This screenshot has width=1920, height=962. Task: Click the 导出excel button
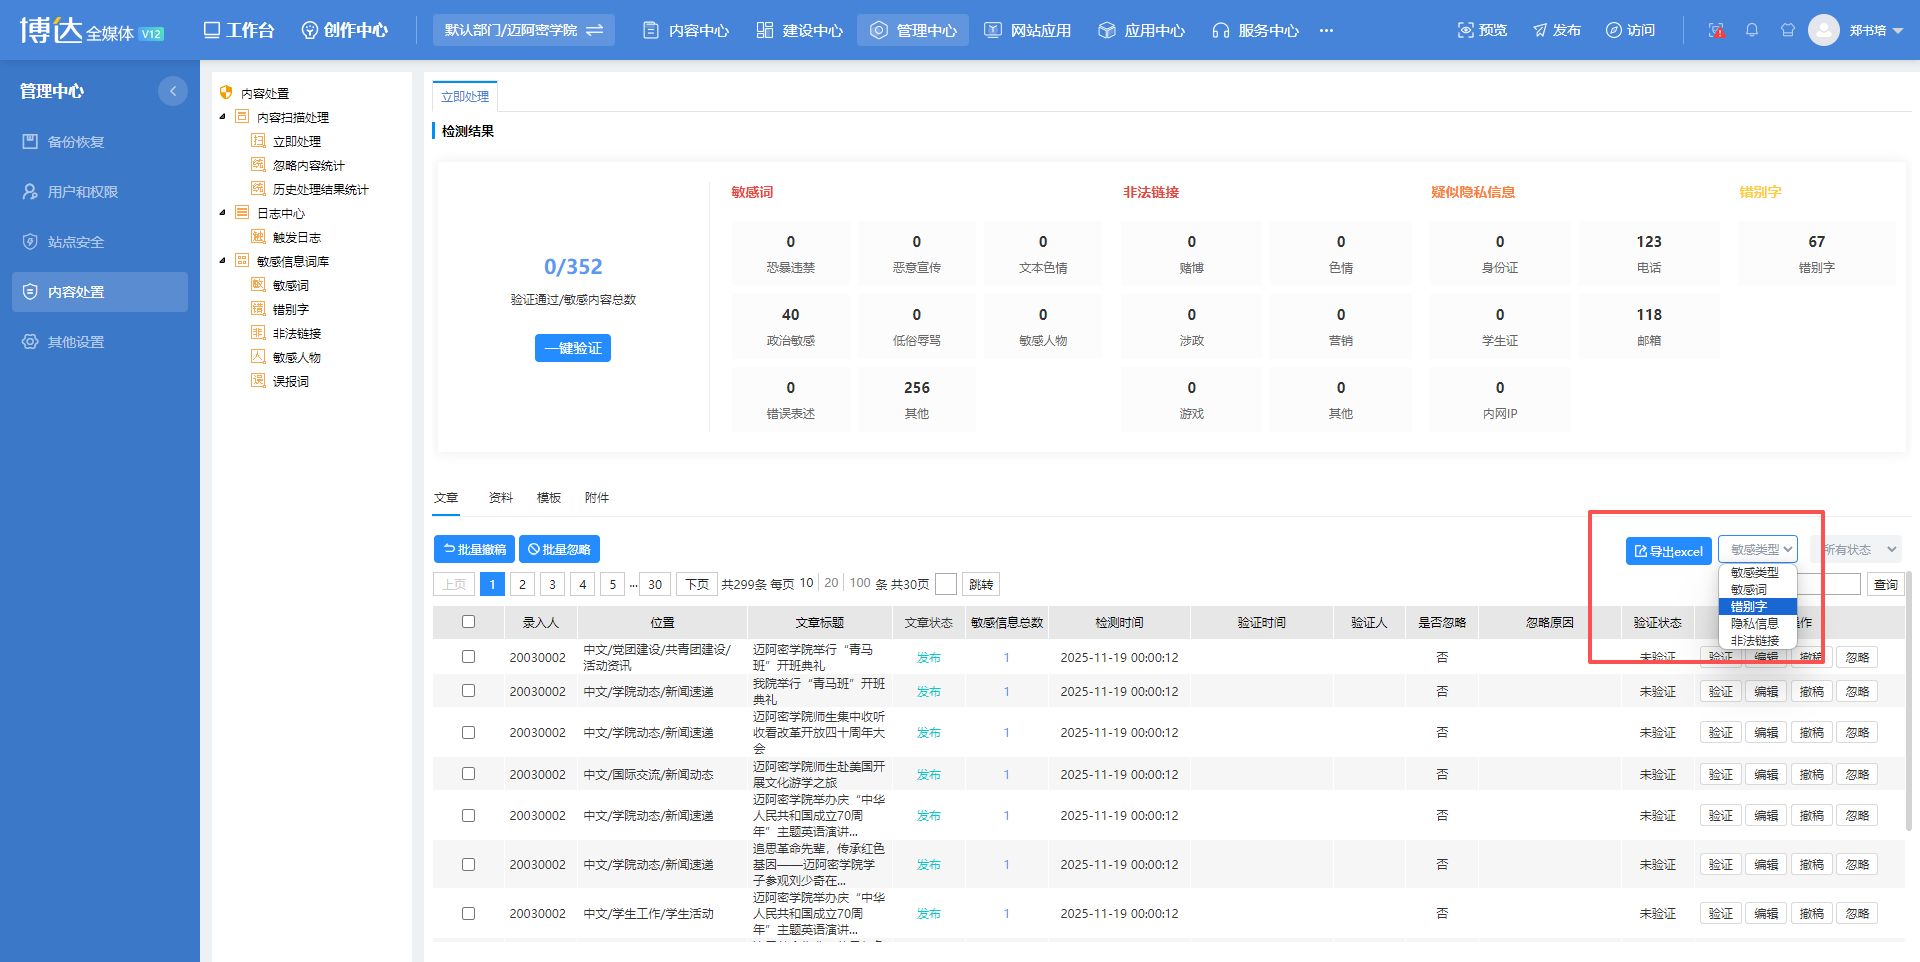1668,551
